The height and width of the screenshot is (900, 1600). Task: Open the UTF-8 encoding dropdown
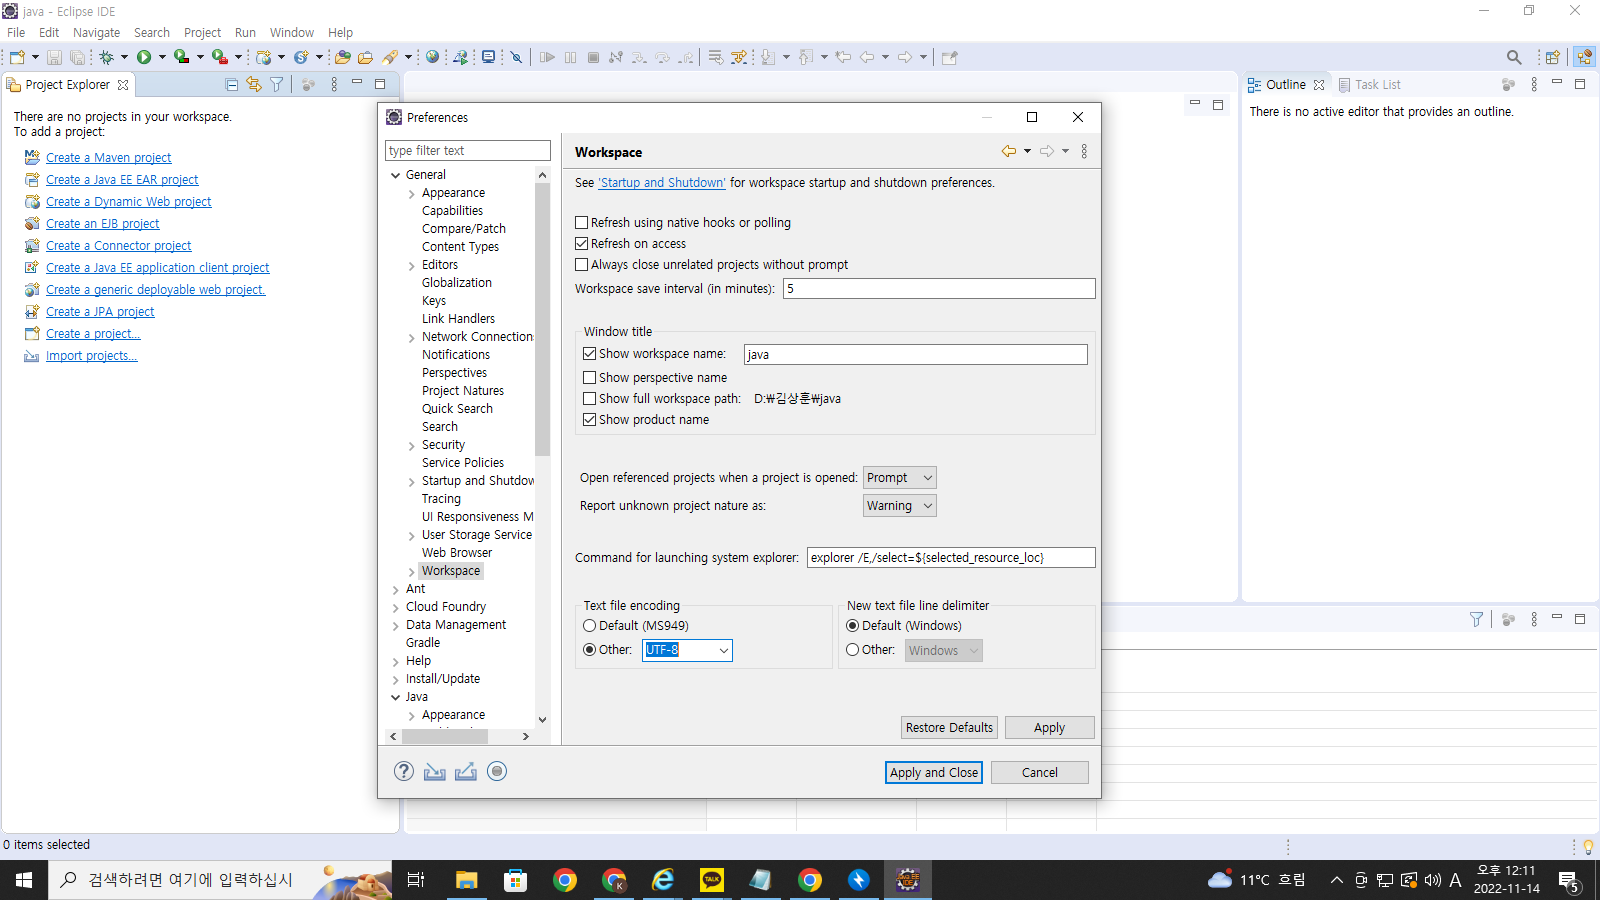pyautogui.click(x=724, y=651)
